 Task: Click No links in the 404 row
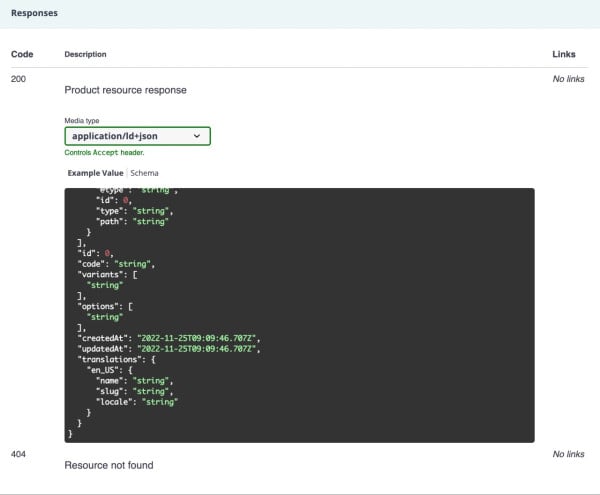(x=568, y=454)
